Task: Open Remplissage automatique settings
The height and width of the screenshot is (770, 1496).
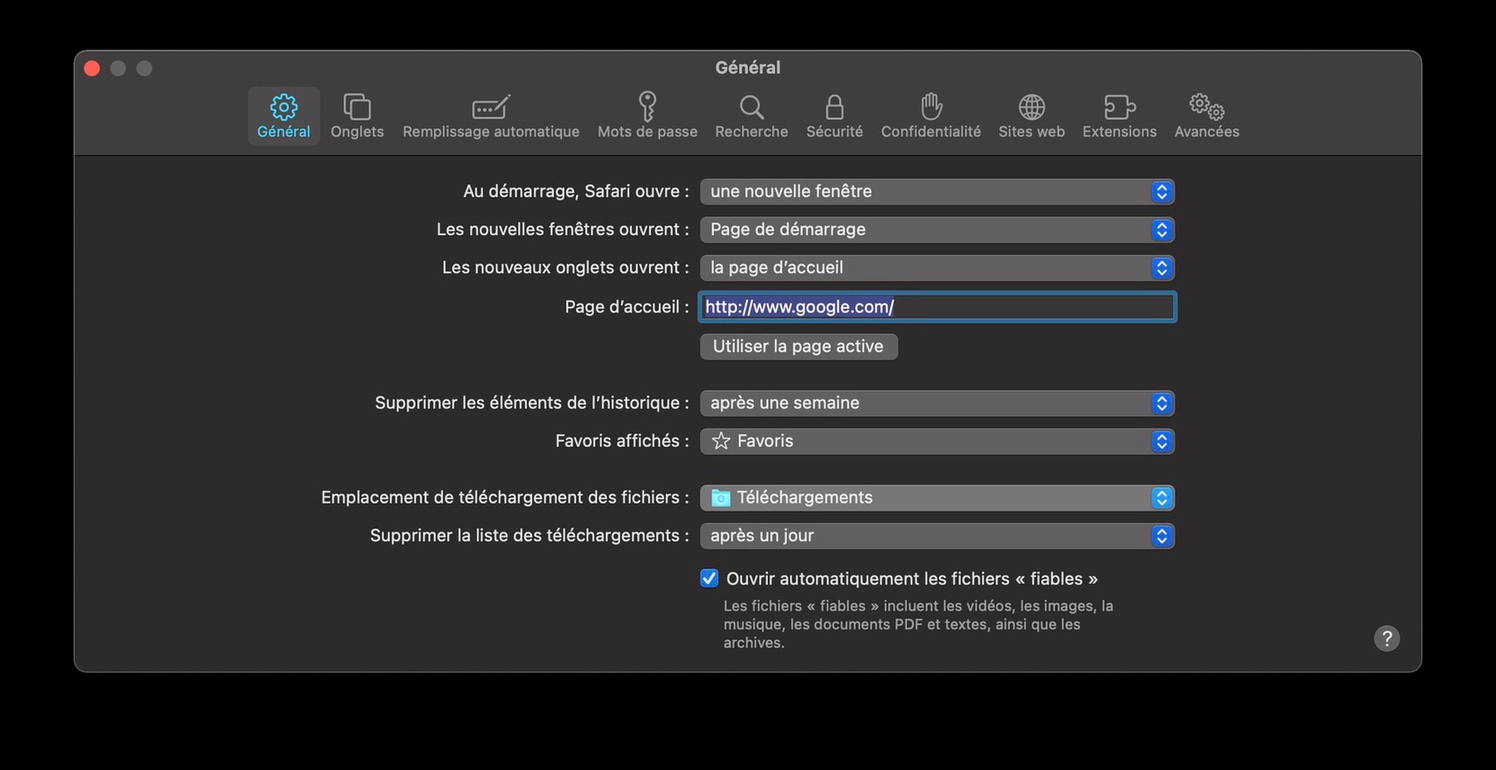Action: pyautogui.click(x=491, y=116)
